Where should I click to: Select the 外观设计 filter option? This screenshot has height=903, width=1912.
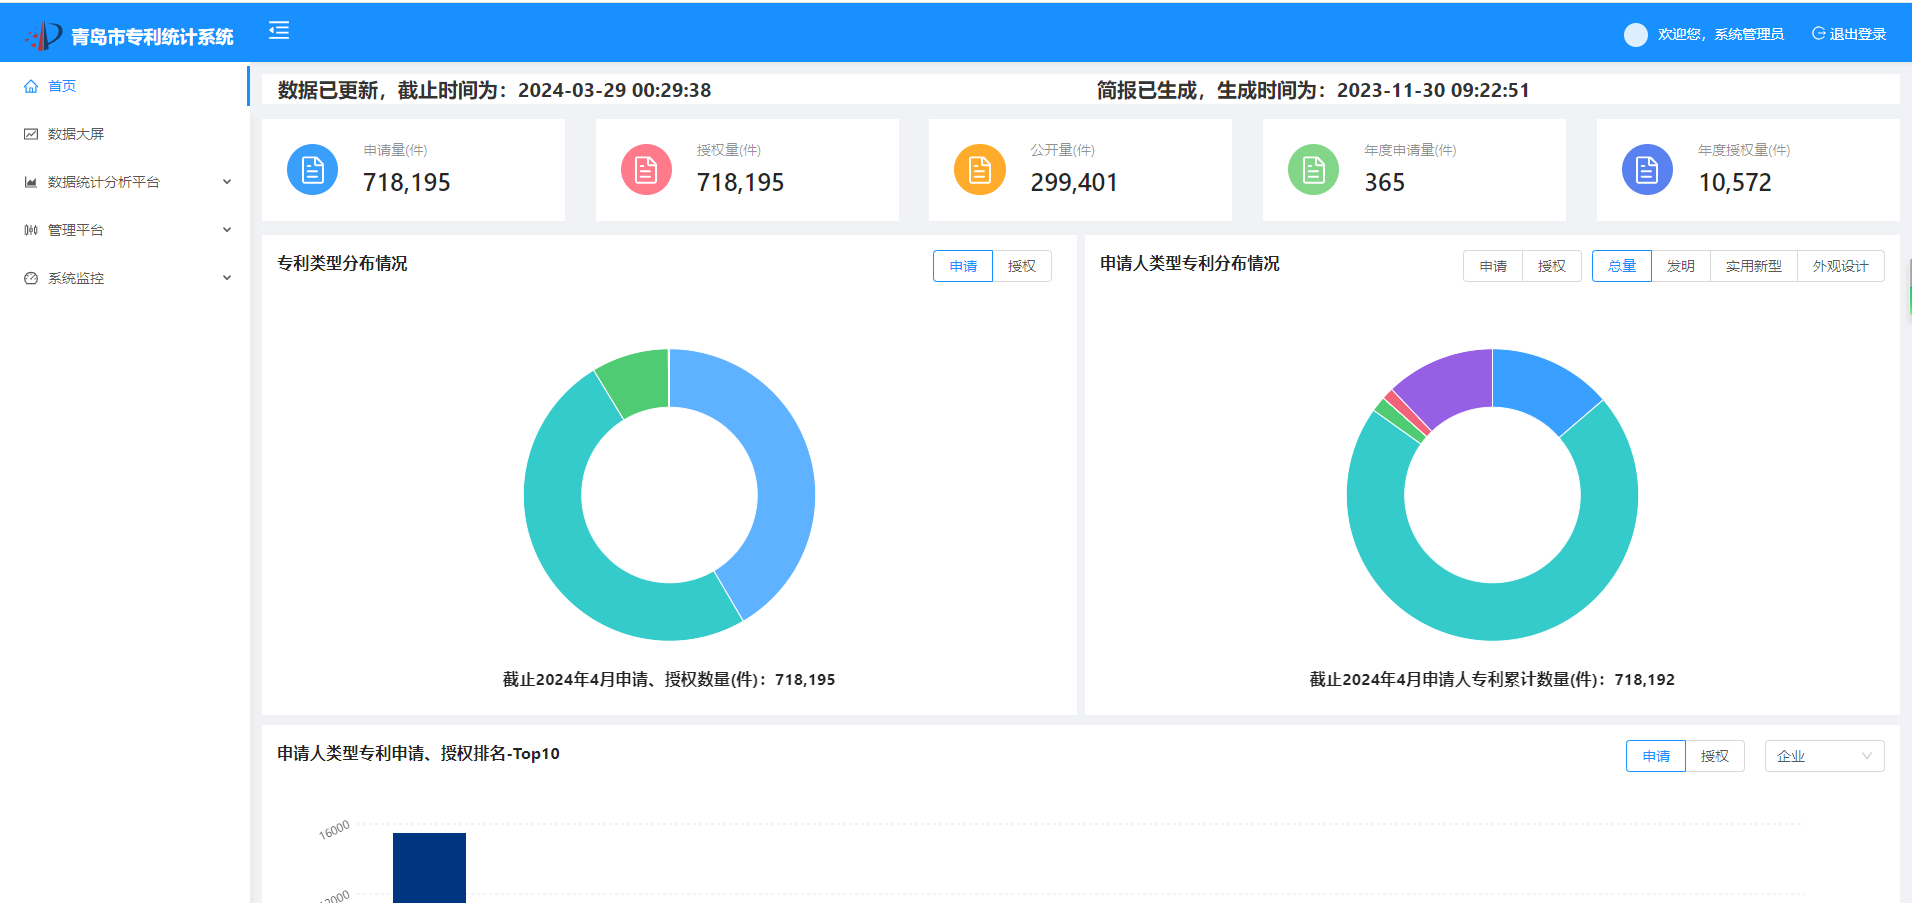tap(1841, 266)
